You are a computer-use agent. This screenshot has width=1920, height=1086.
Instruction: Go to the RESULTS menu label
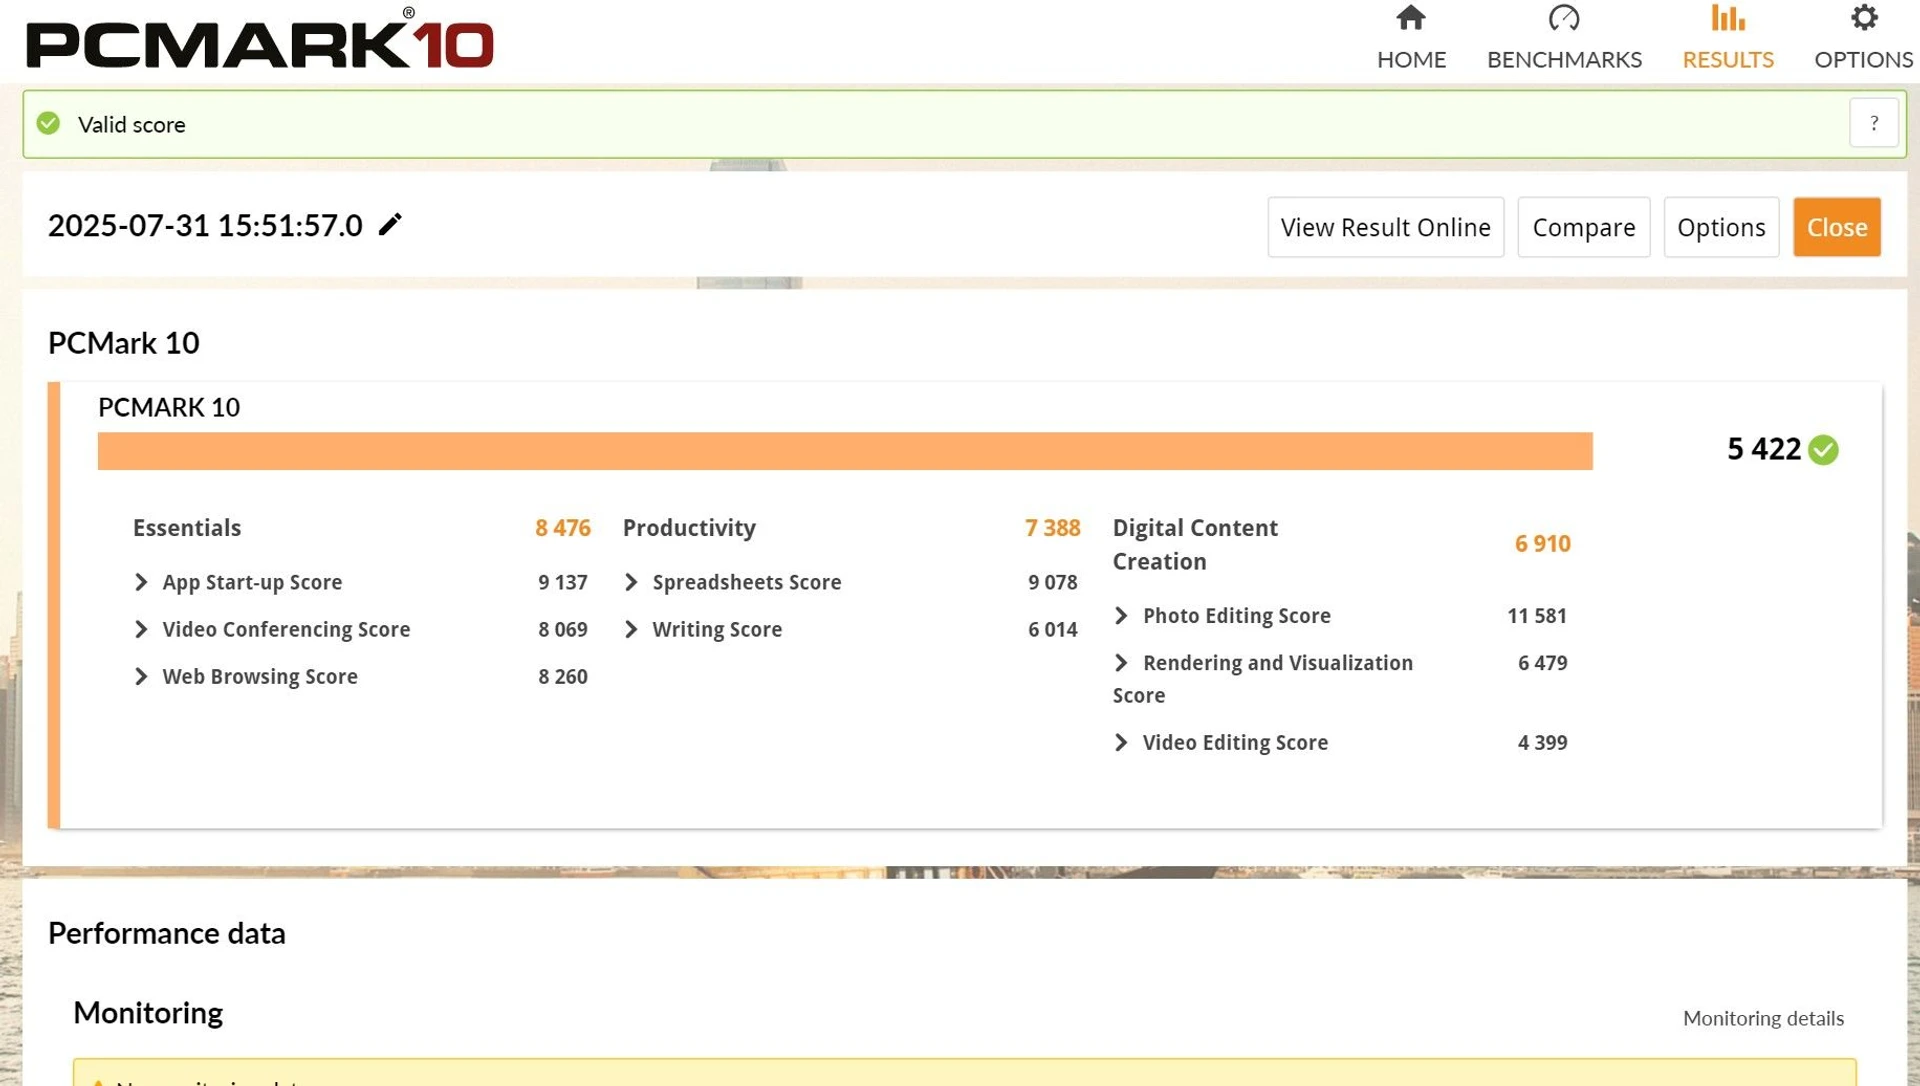tap(1727, 60)
